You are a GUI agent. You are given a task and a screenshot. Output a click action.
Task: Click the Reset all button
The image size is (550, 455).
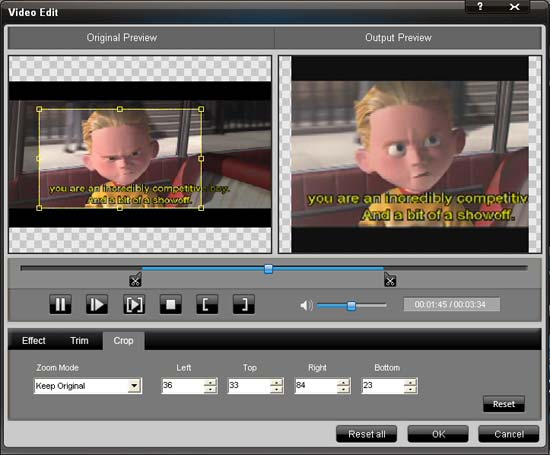[x=367, y=434]
